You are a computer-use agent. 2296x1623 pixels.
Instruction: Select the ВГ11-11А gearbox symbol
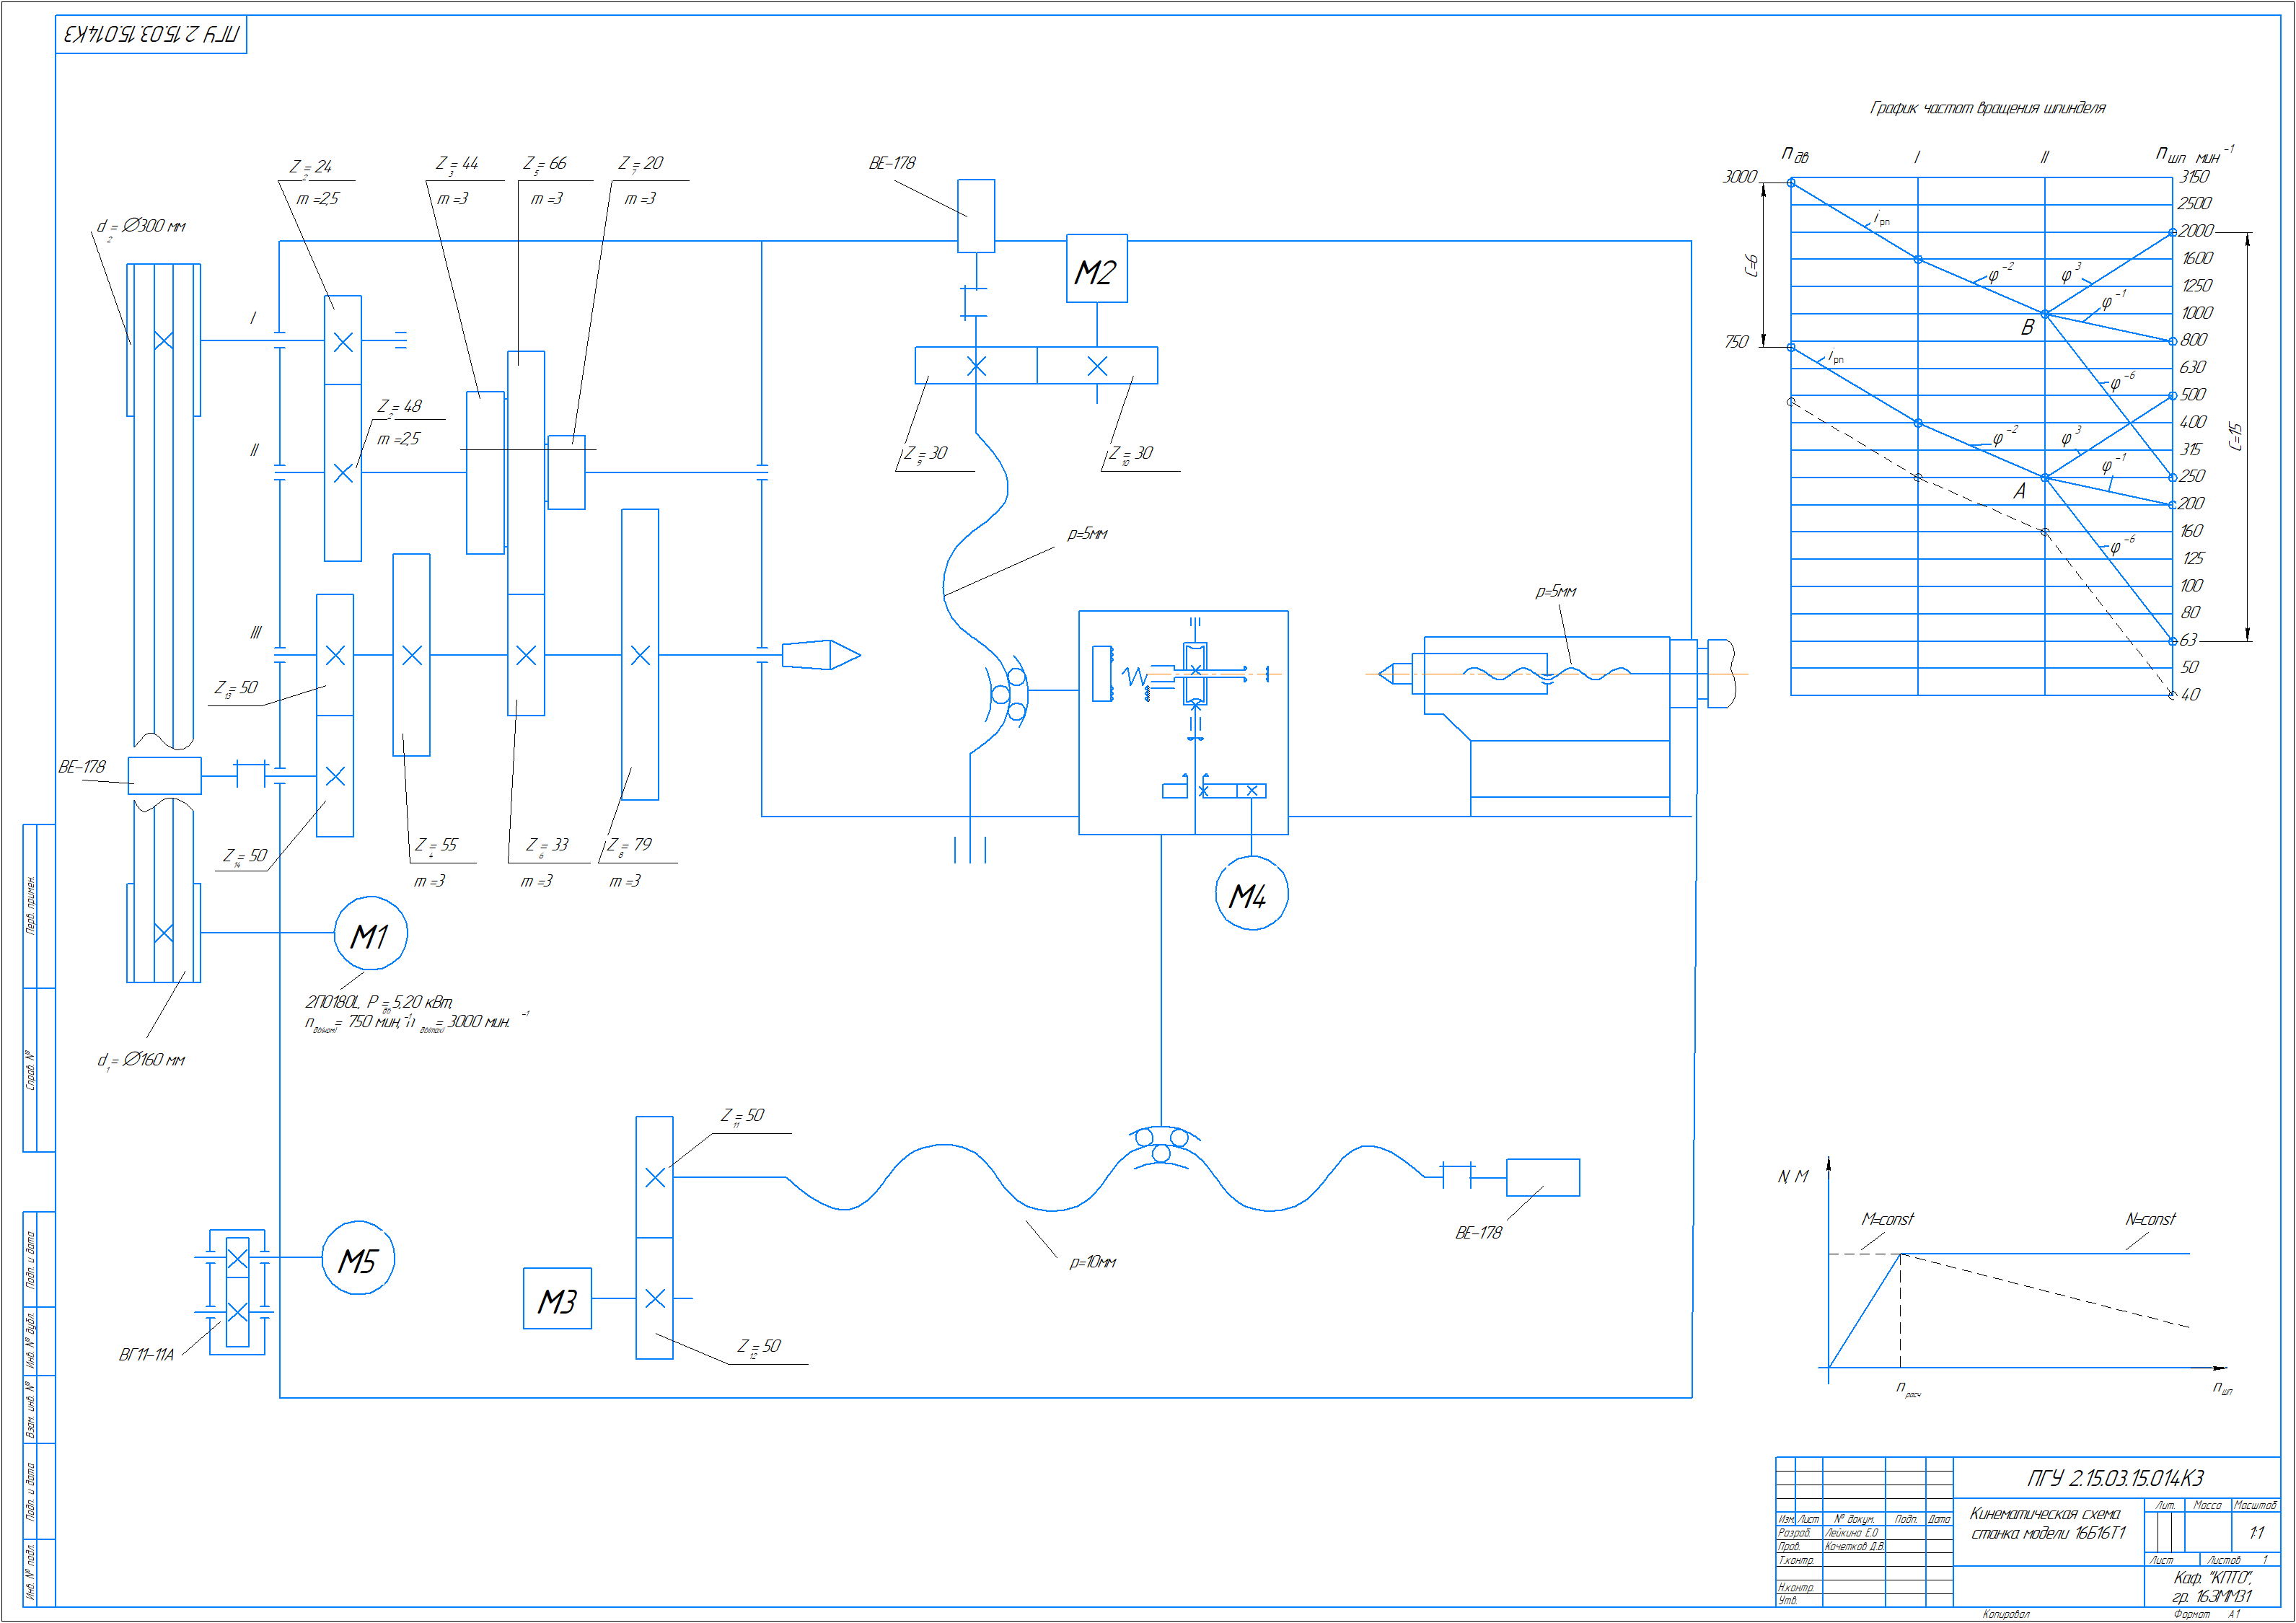pos(237,1292)
